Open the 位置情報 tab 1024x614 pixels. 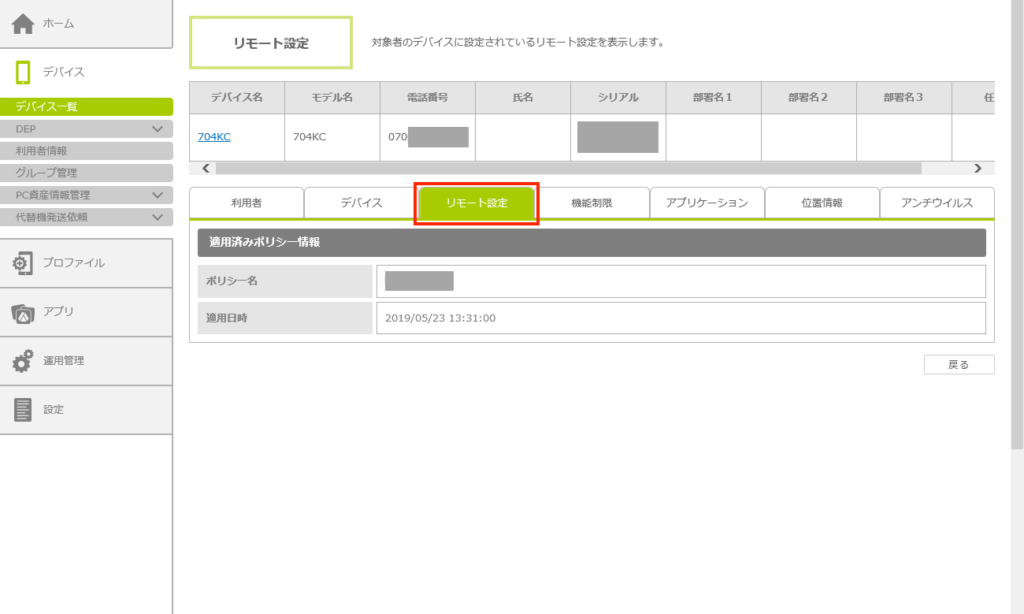pos(822,203)
